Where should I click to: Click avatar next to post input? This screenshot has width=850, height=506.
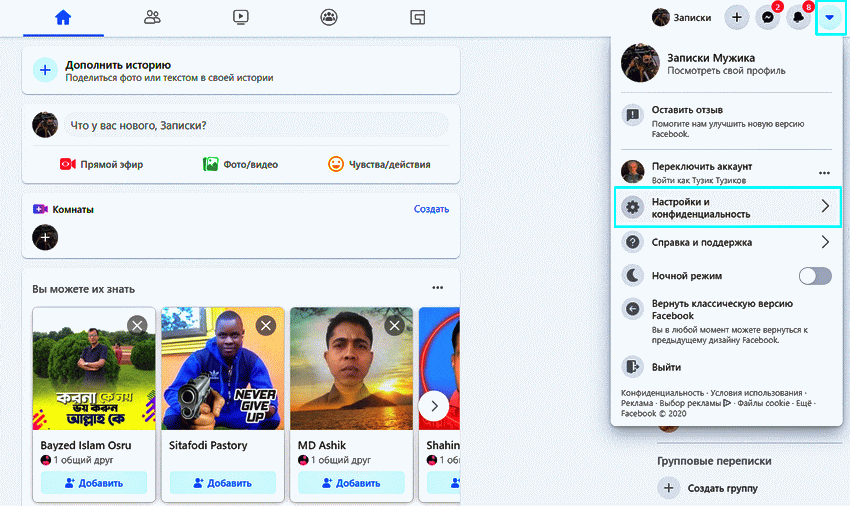(45, 125)
